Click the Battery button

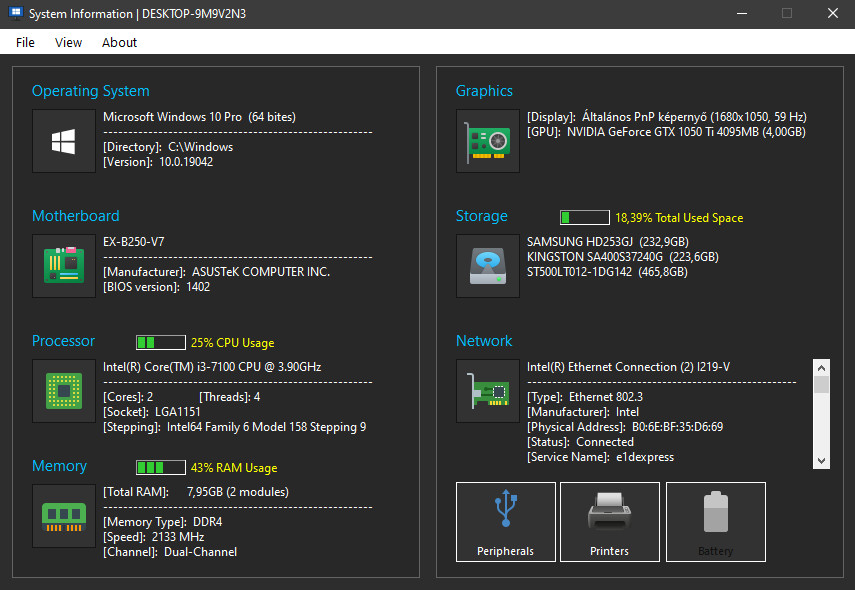[716, 522]
